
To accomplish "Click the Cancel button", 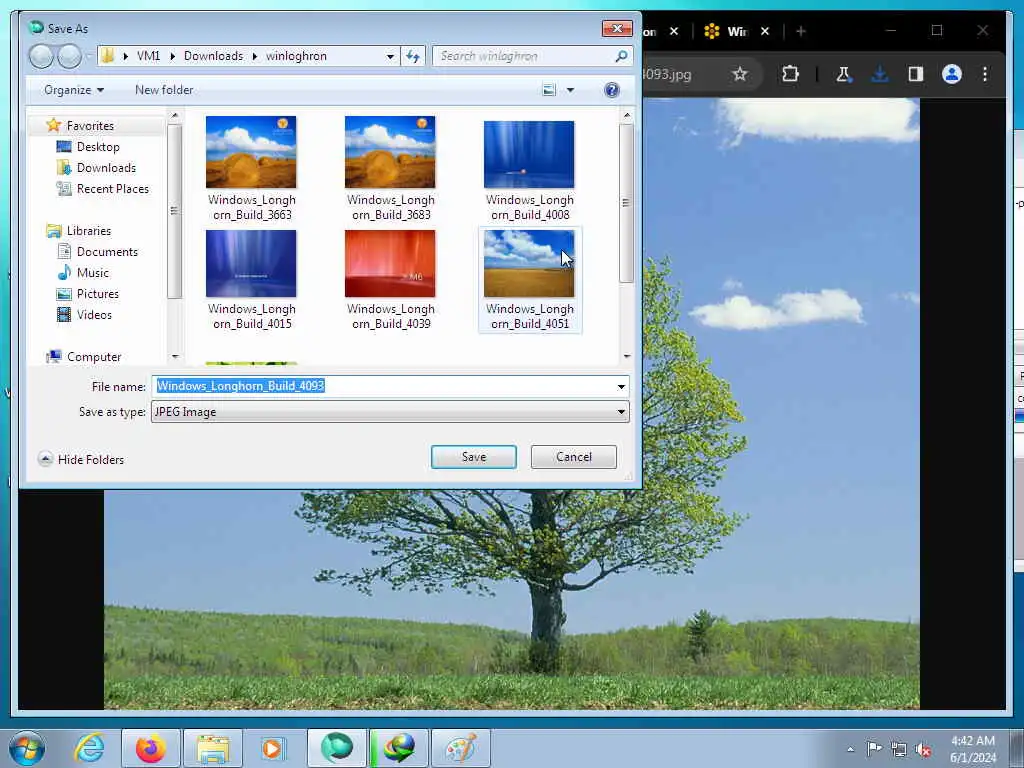I will (x=573, y=456).
